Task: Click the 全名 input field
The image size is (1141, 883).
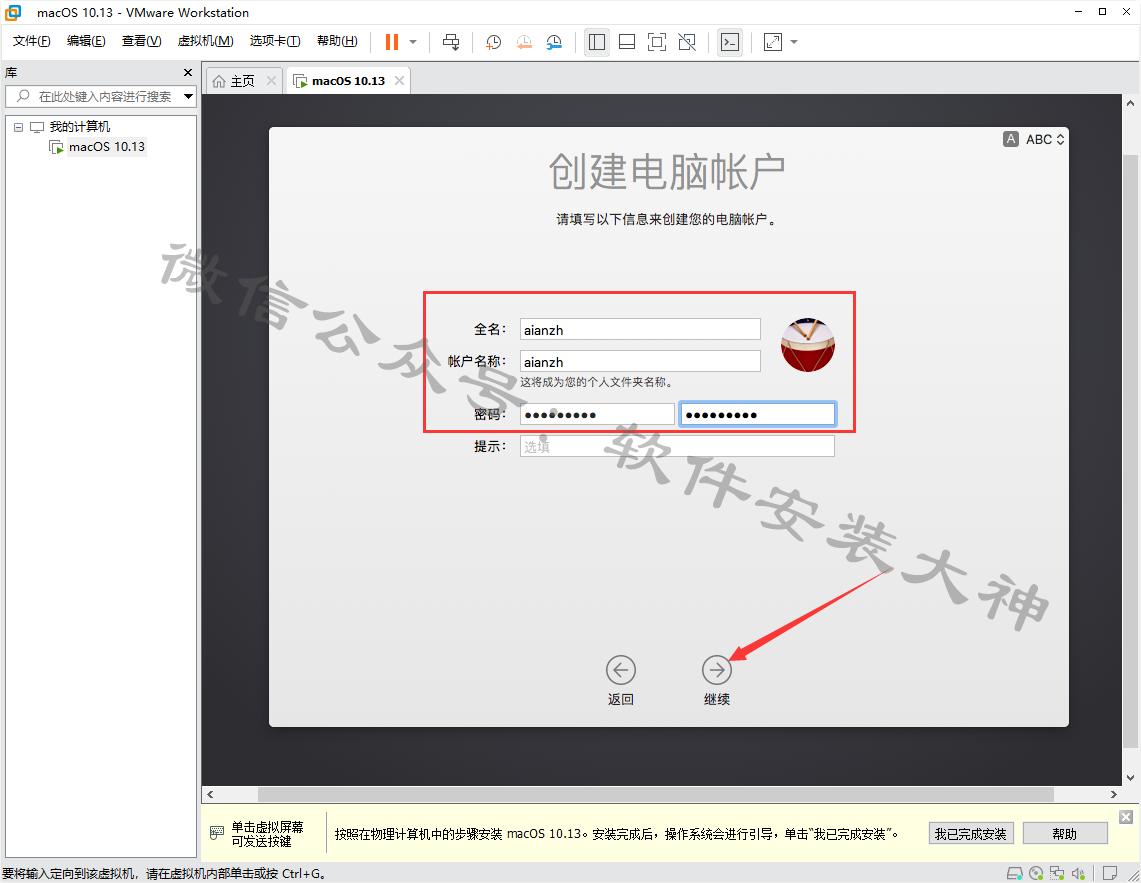Action: coord(640,330)
